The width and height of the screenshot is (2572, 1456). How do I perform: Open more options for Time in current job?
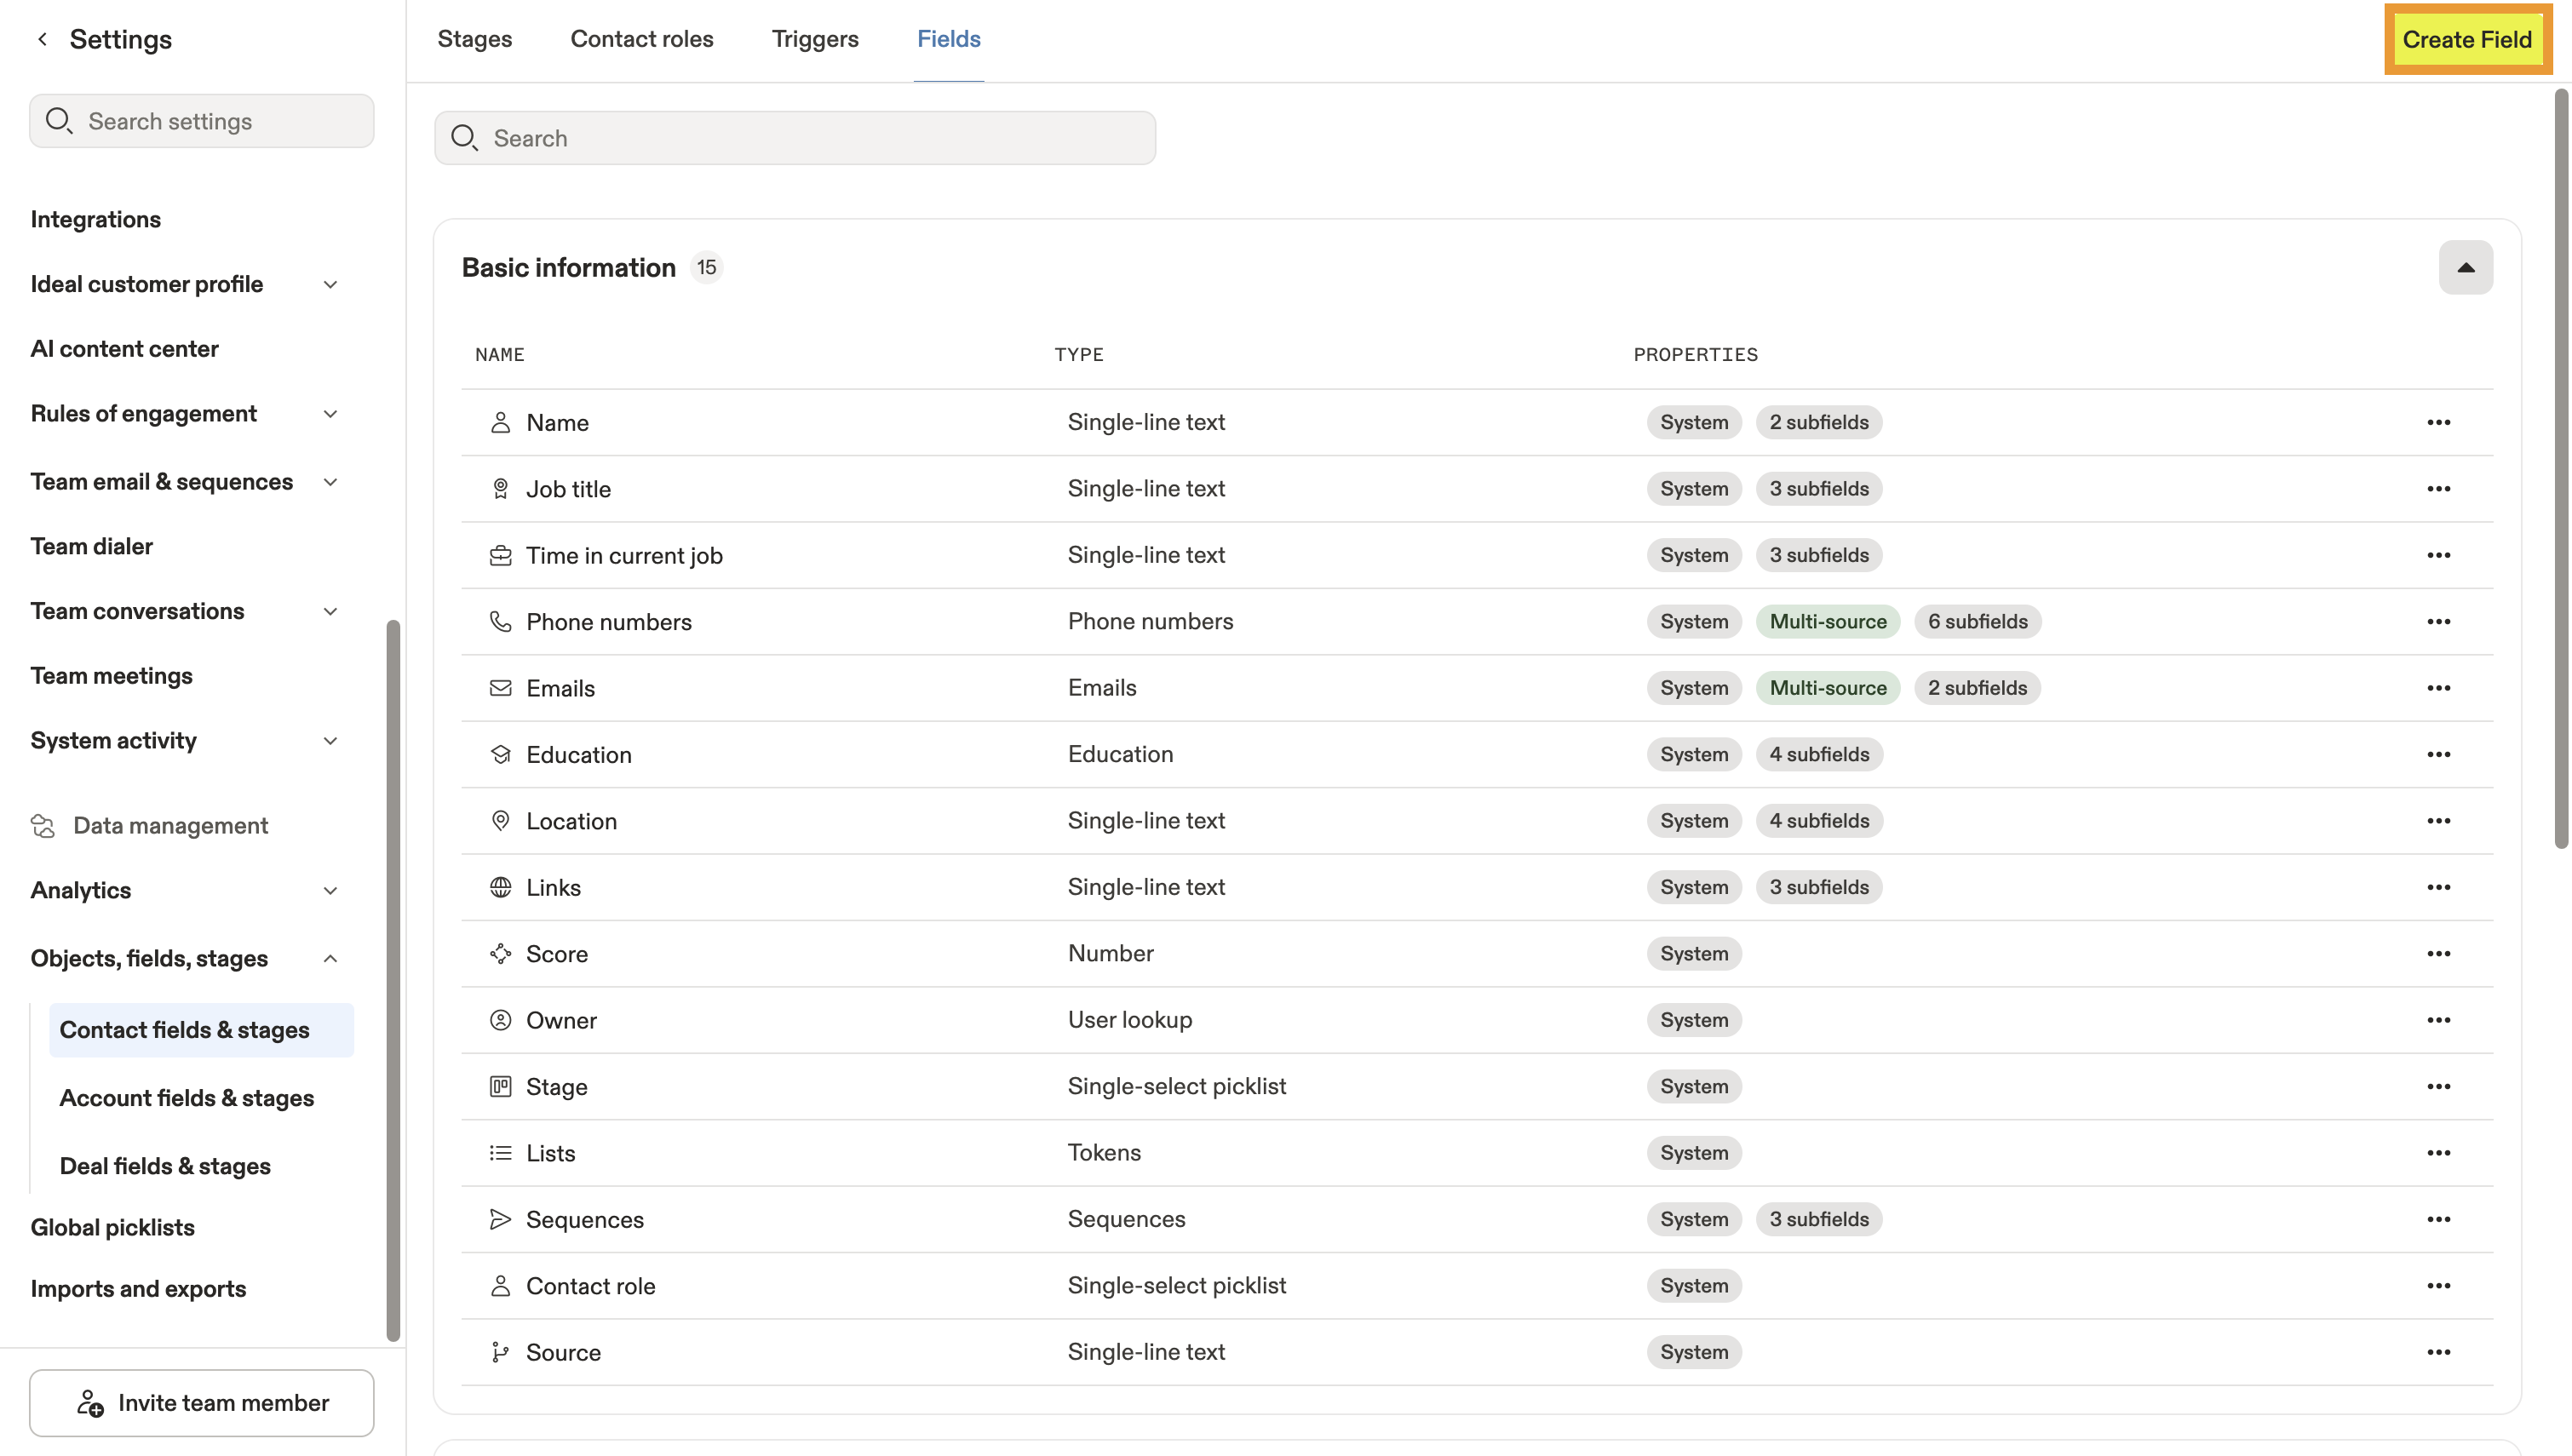click(2438, 555)
